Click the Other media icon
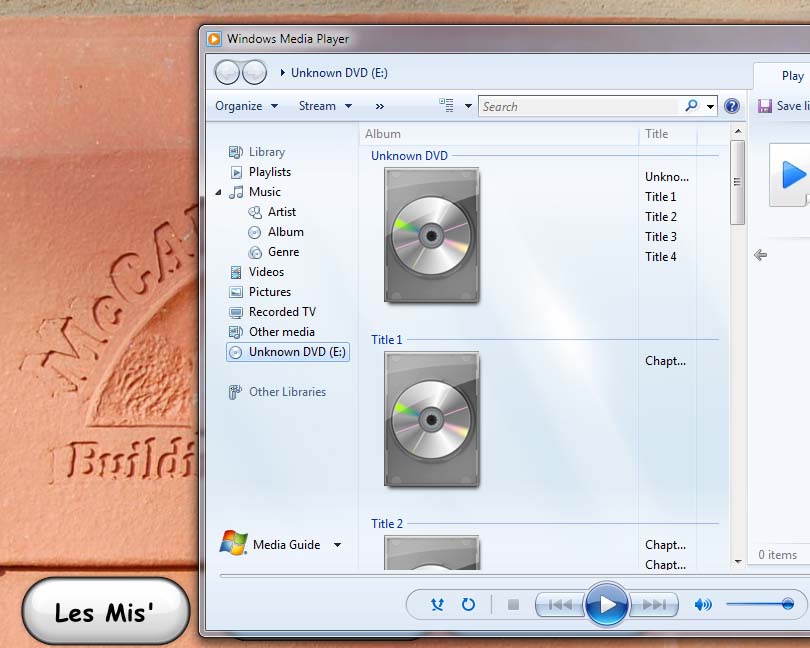This screenshot has width=810, height=648. coord(236,332)
